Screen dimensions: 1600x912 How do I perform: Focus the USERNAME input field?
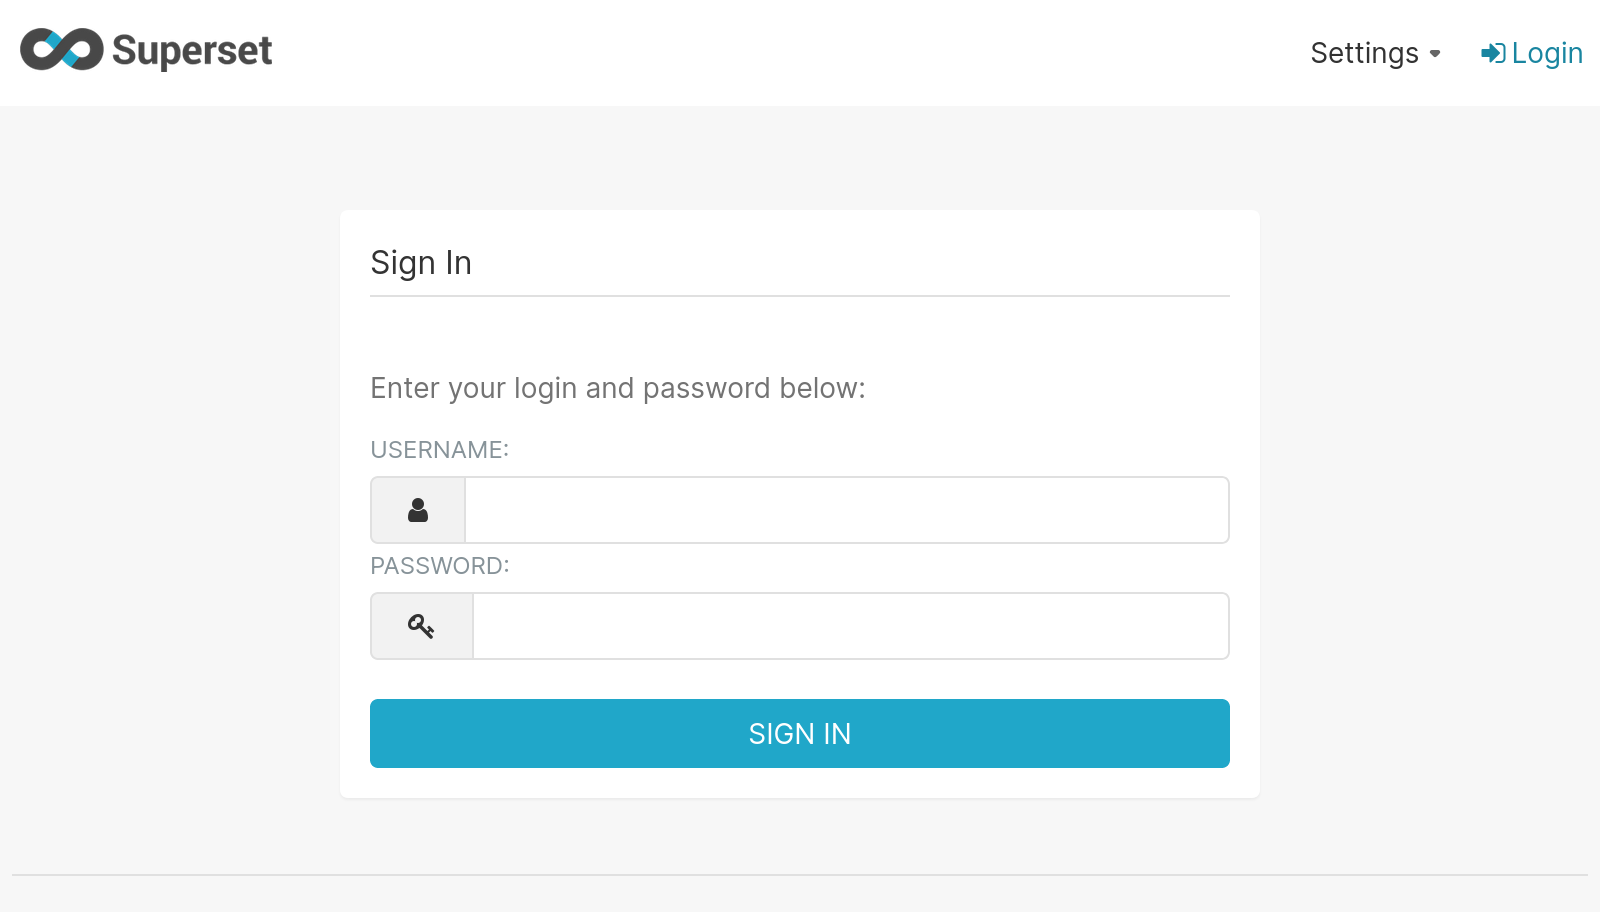(x=847, y=510)
